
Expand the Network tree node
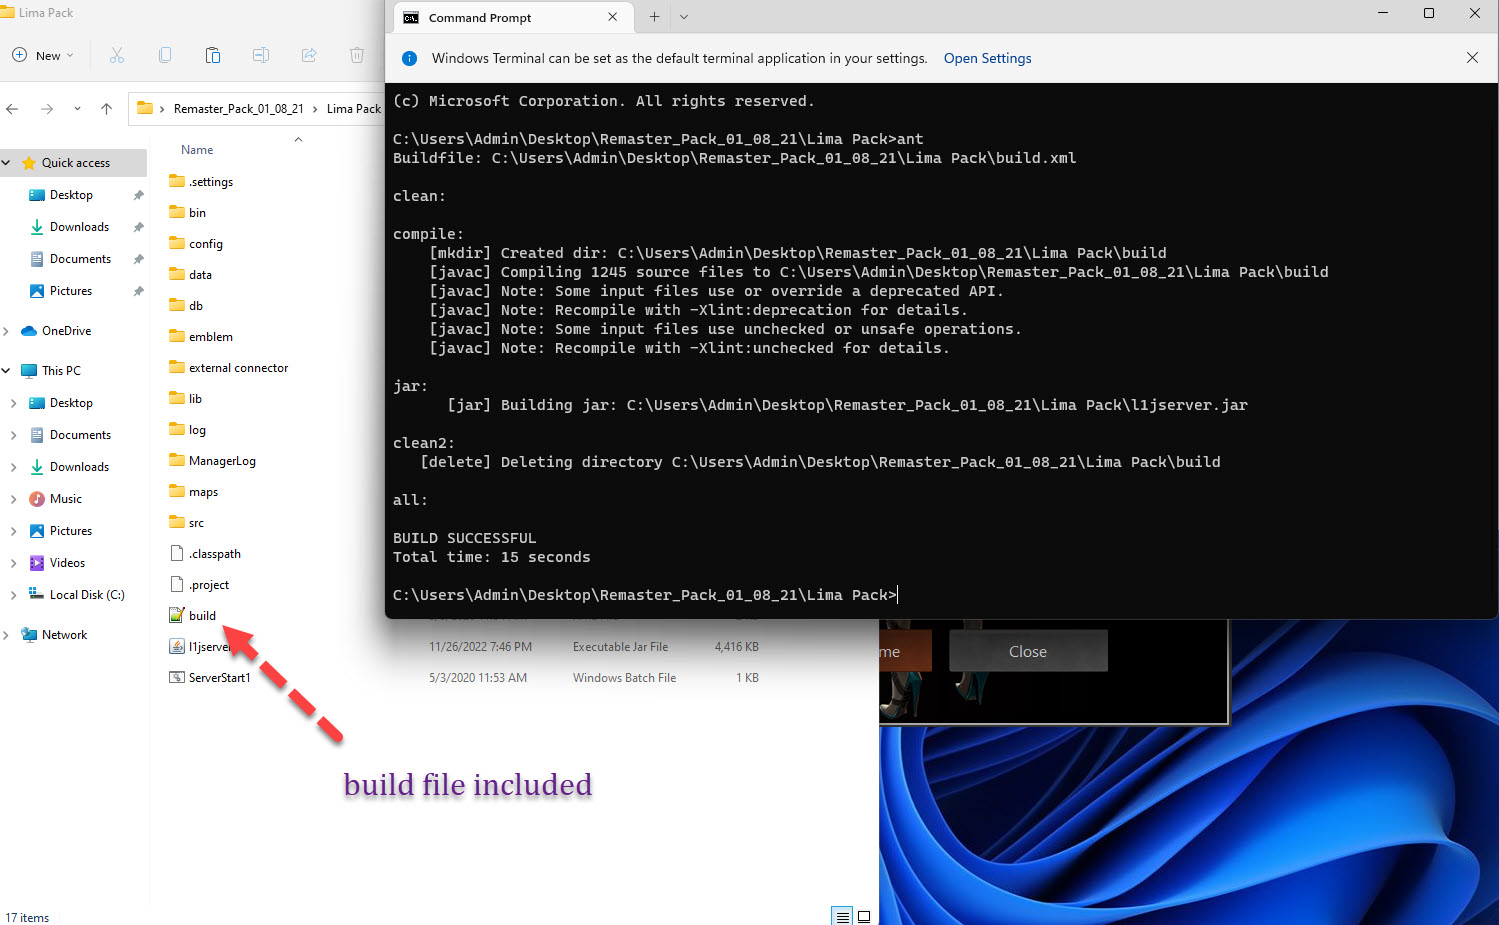(x=6, y=635)
